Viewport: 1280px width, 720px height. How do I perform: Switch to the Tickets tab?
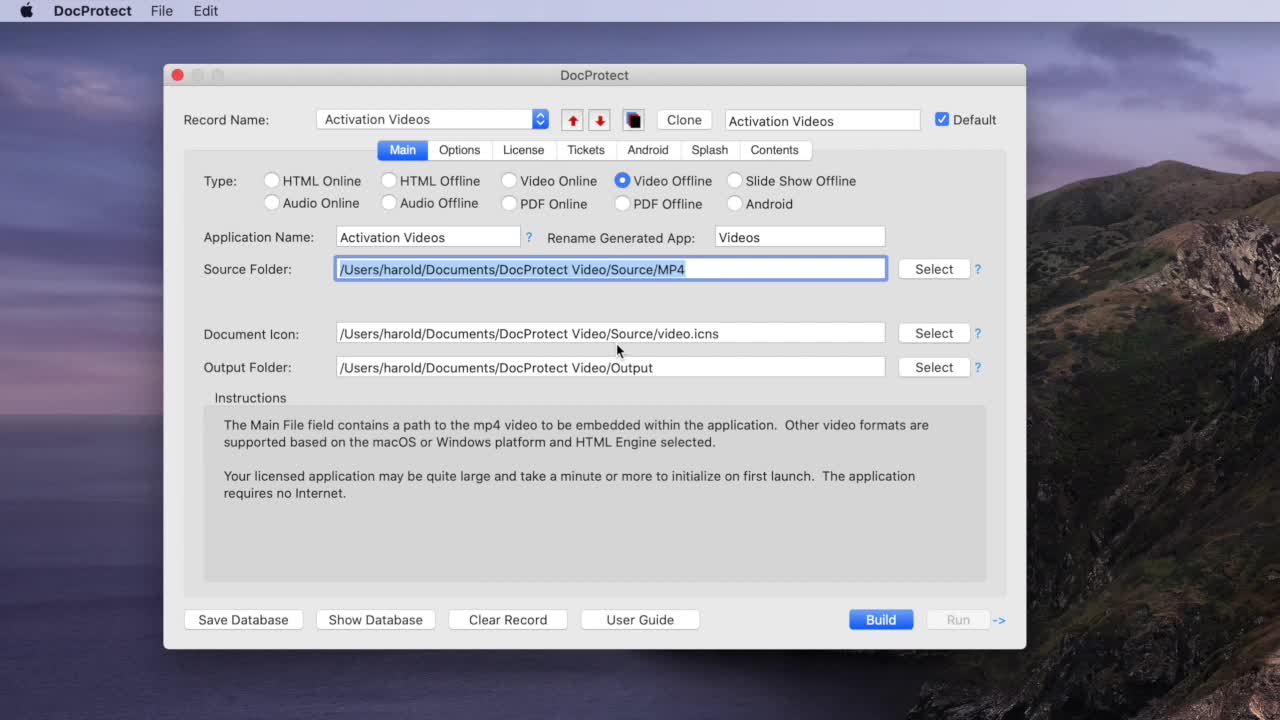(586, 150)
